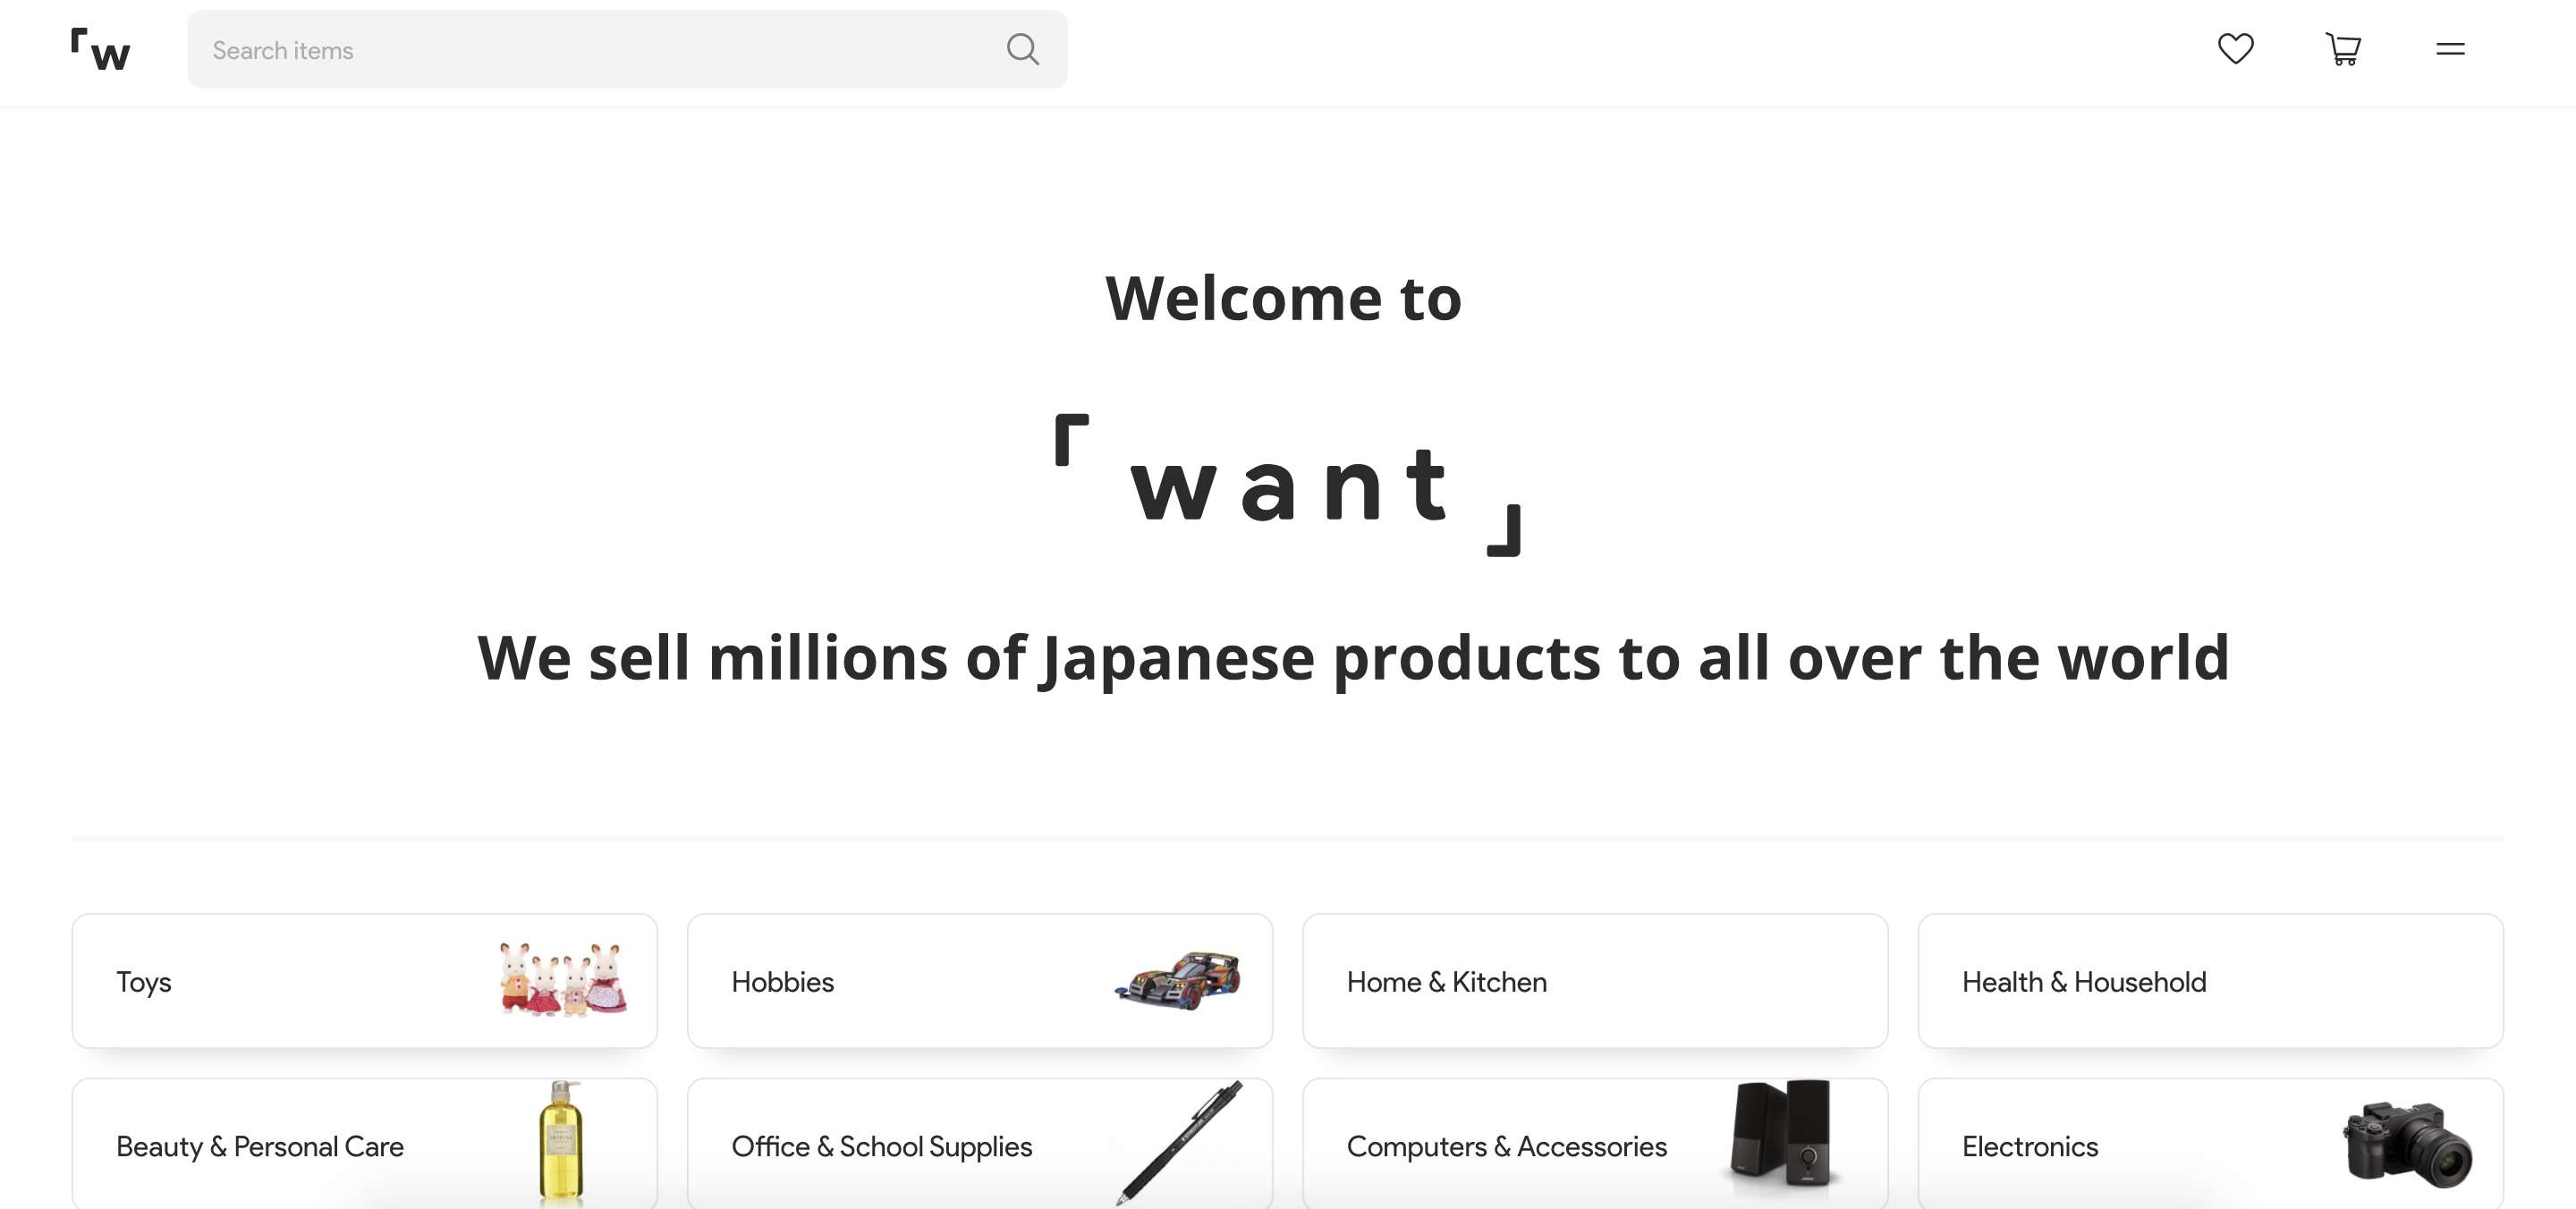
Task: Open the hamburger menu icon
Action: (2450, 48)
